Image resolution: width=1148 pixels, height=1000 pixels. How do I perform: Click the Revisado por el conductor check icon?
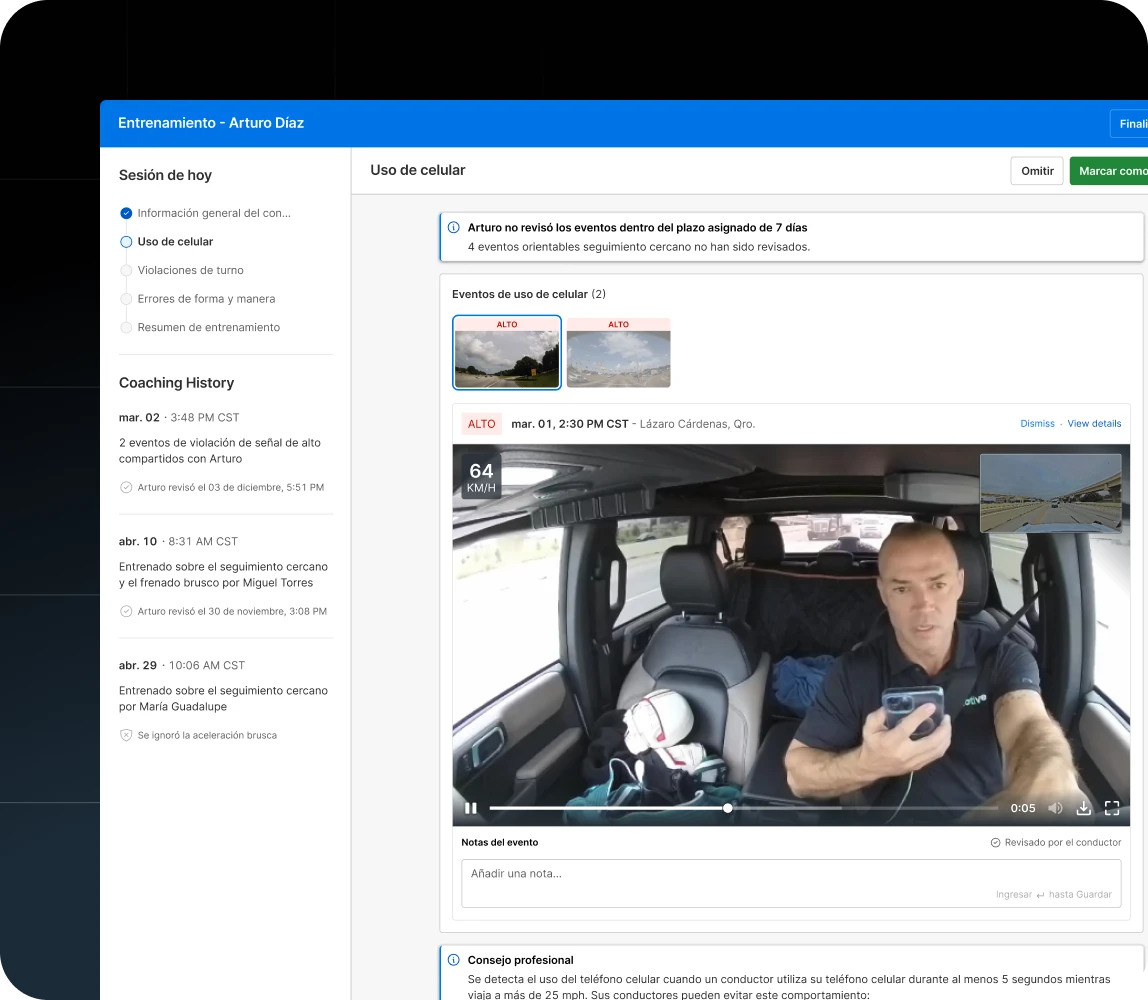(x=995, y=843)
